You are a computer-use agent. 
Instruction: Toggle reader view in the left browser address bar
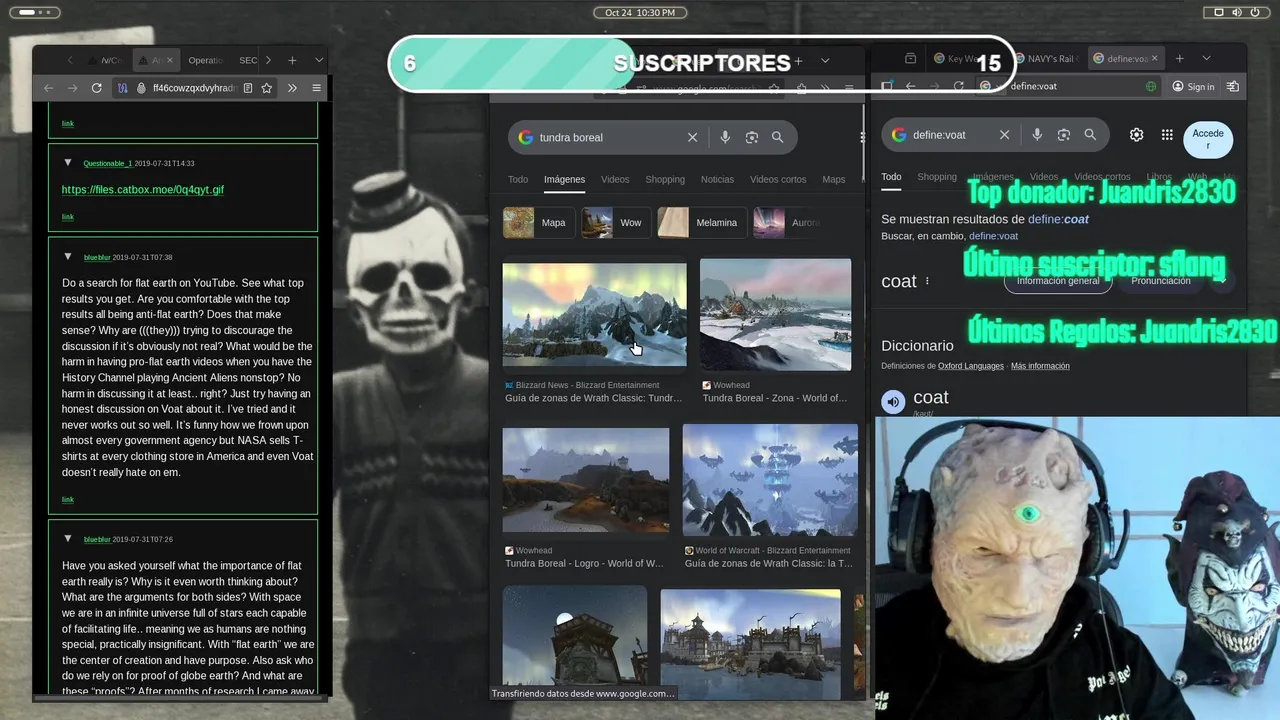click(248, 88)
